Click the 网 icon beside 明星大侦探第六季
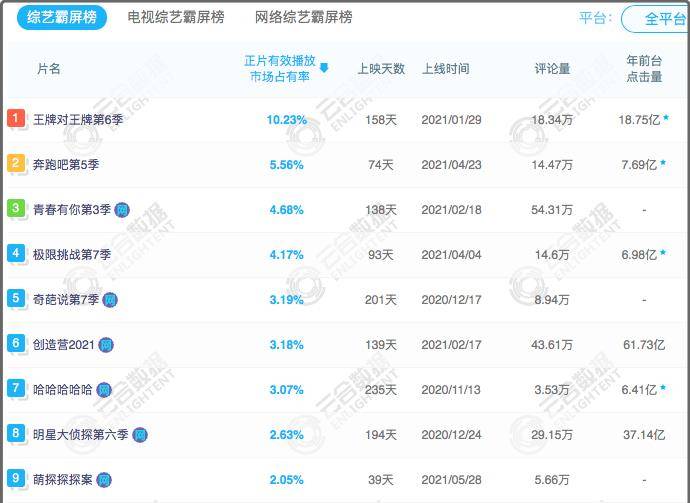This screenshot has width=690, height=503. click(x=140, y=435)
